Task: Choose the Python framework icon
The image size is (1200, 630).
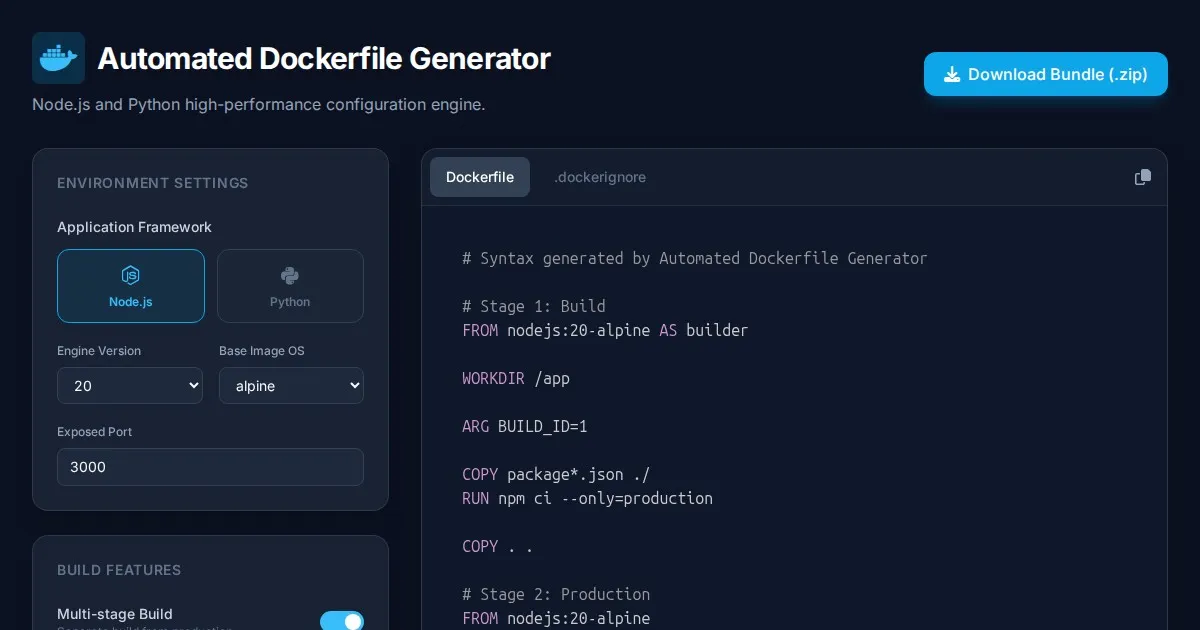Action: [x=290, y=276]
